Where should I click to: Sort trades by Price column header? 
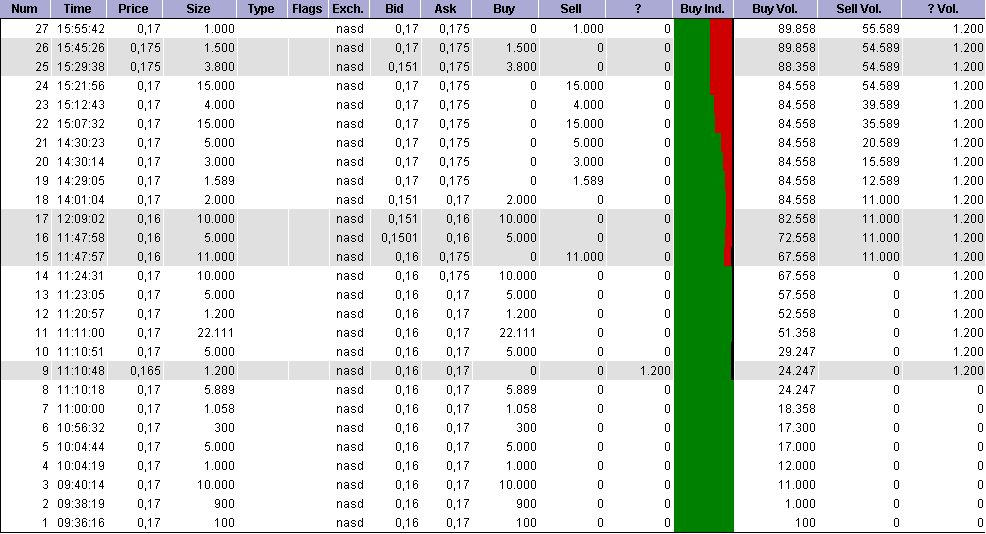pyautogui.click(x=133, y=9)
